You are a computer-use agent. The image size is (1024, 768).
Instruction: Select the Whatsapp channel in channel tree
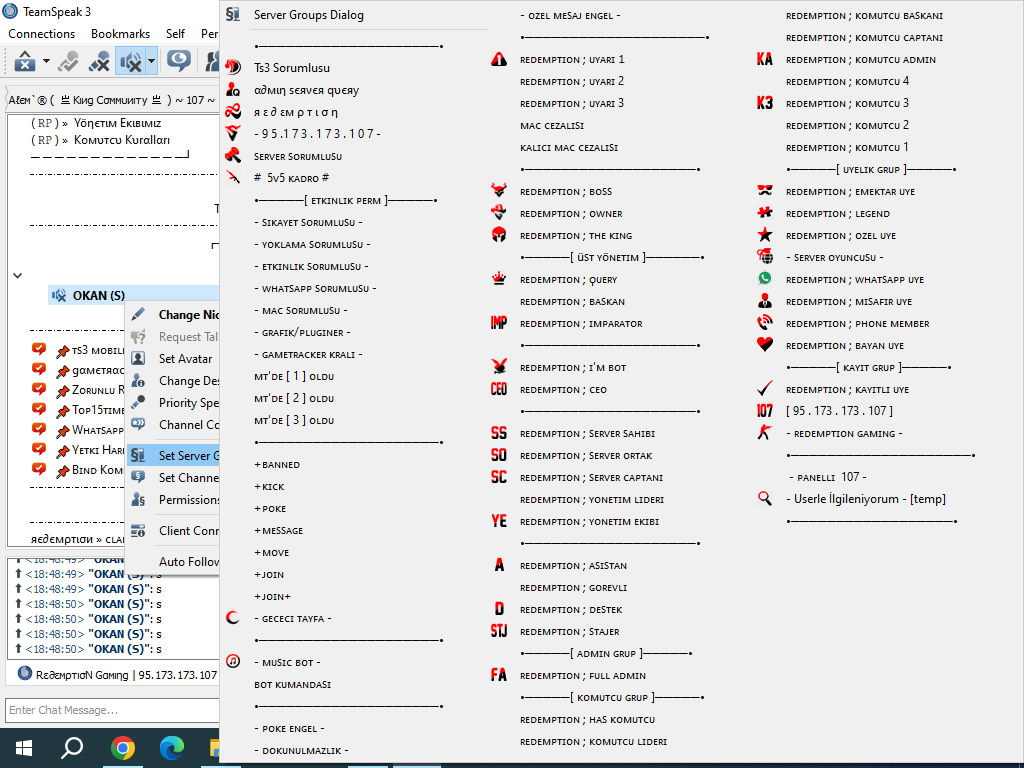coord(97,430)
